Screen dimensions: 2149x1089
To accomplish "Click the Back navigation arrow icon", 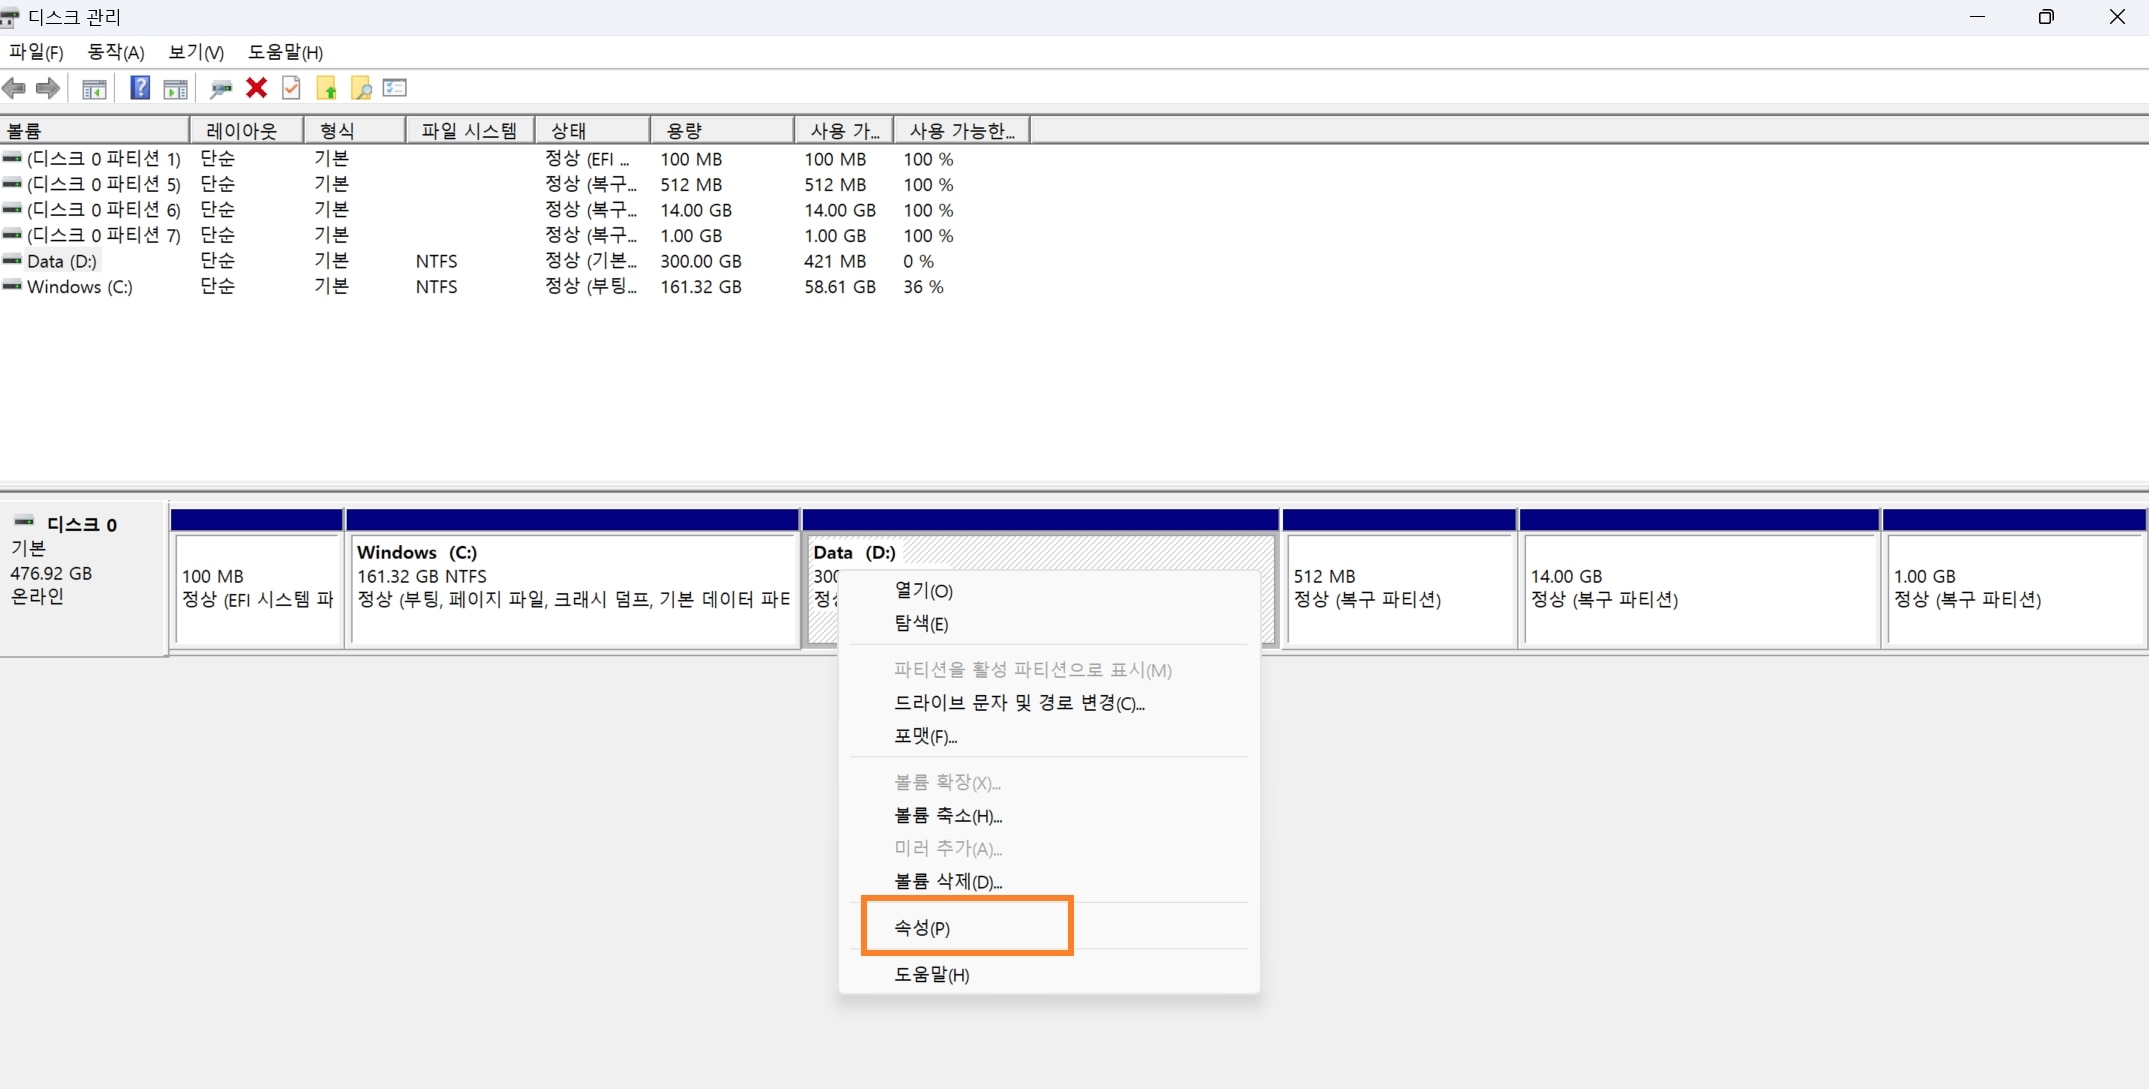I will pyautogui.click(x=14, y=88).
